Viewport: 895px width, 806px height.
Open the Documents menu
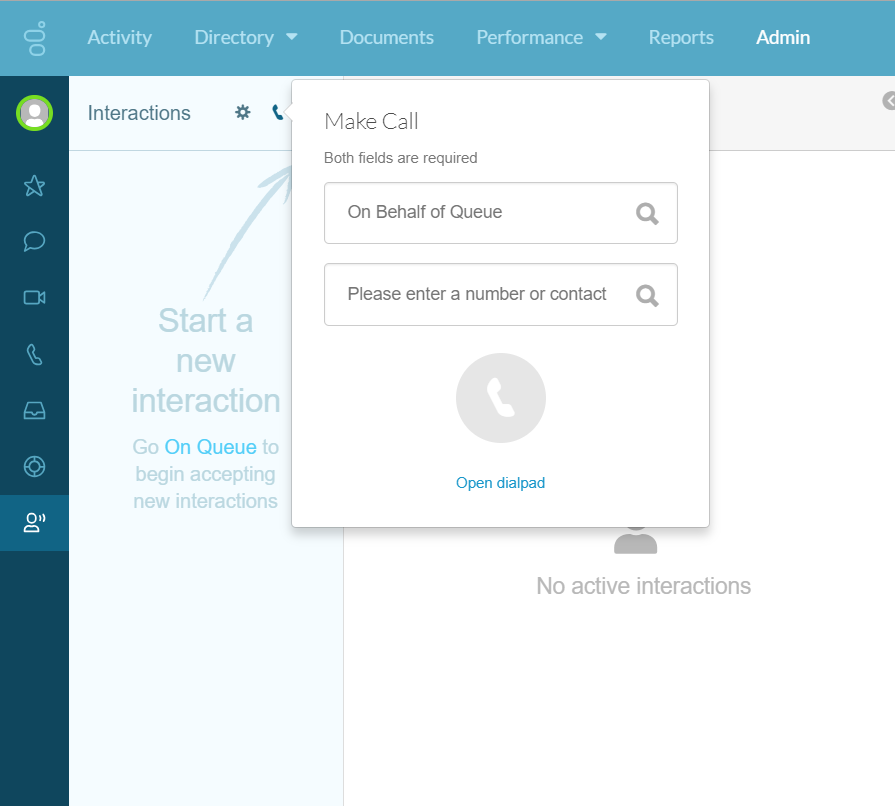click(x=386, y=38)
